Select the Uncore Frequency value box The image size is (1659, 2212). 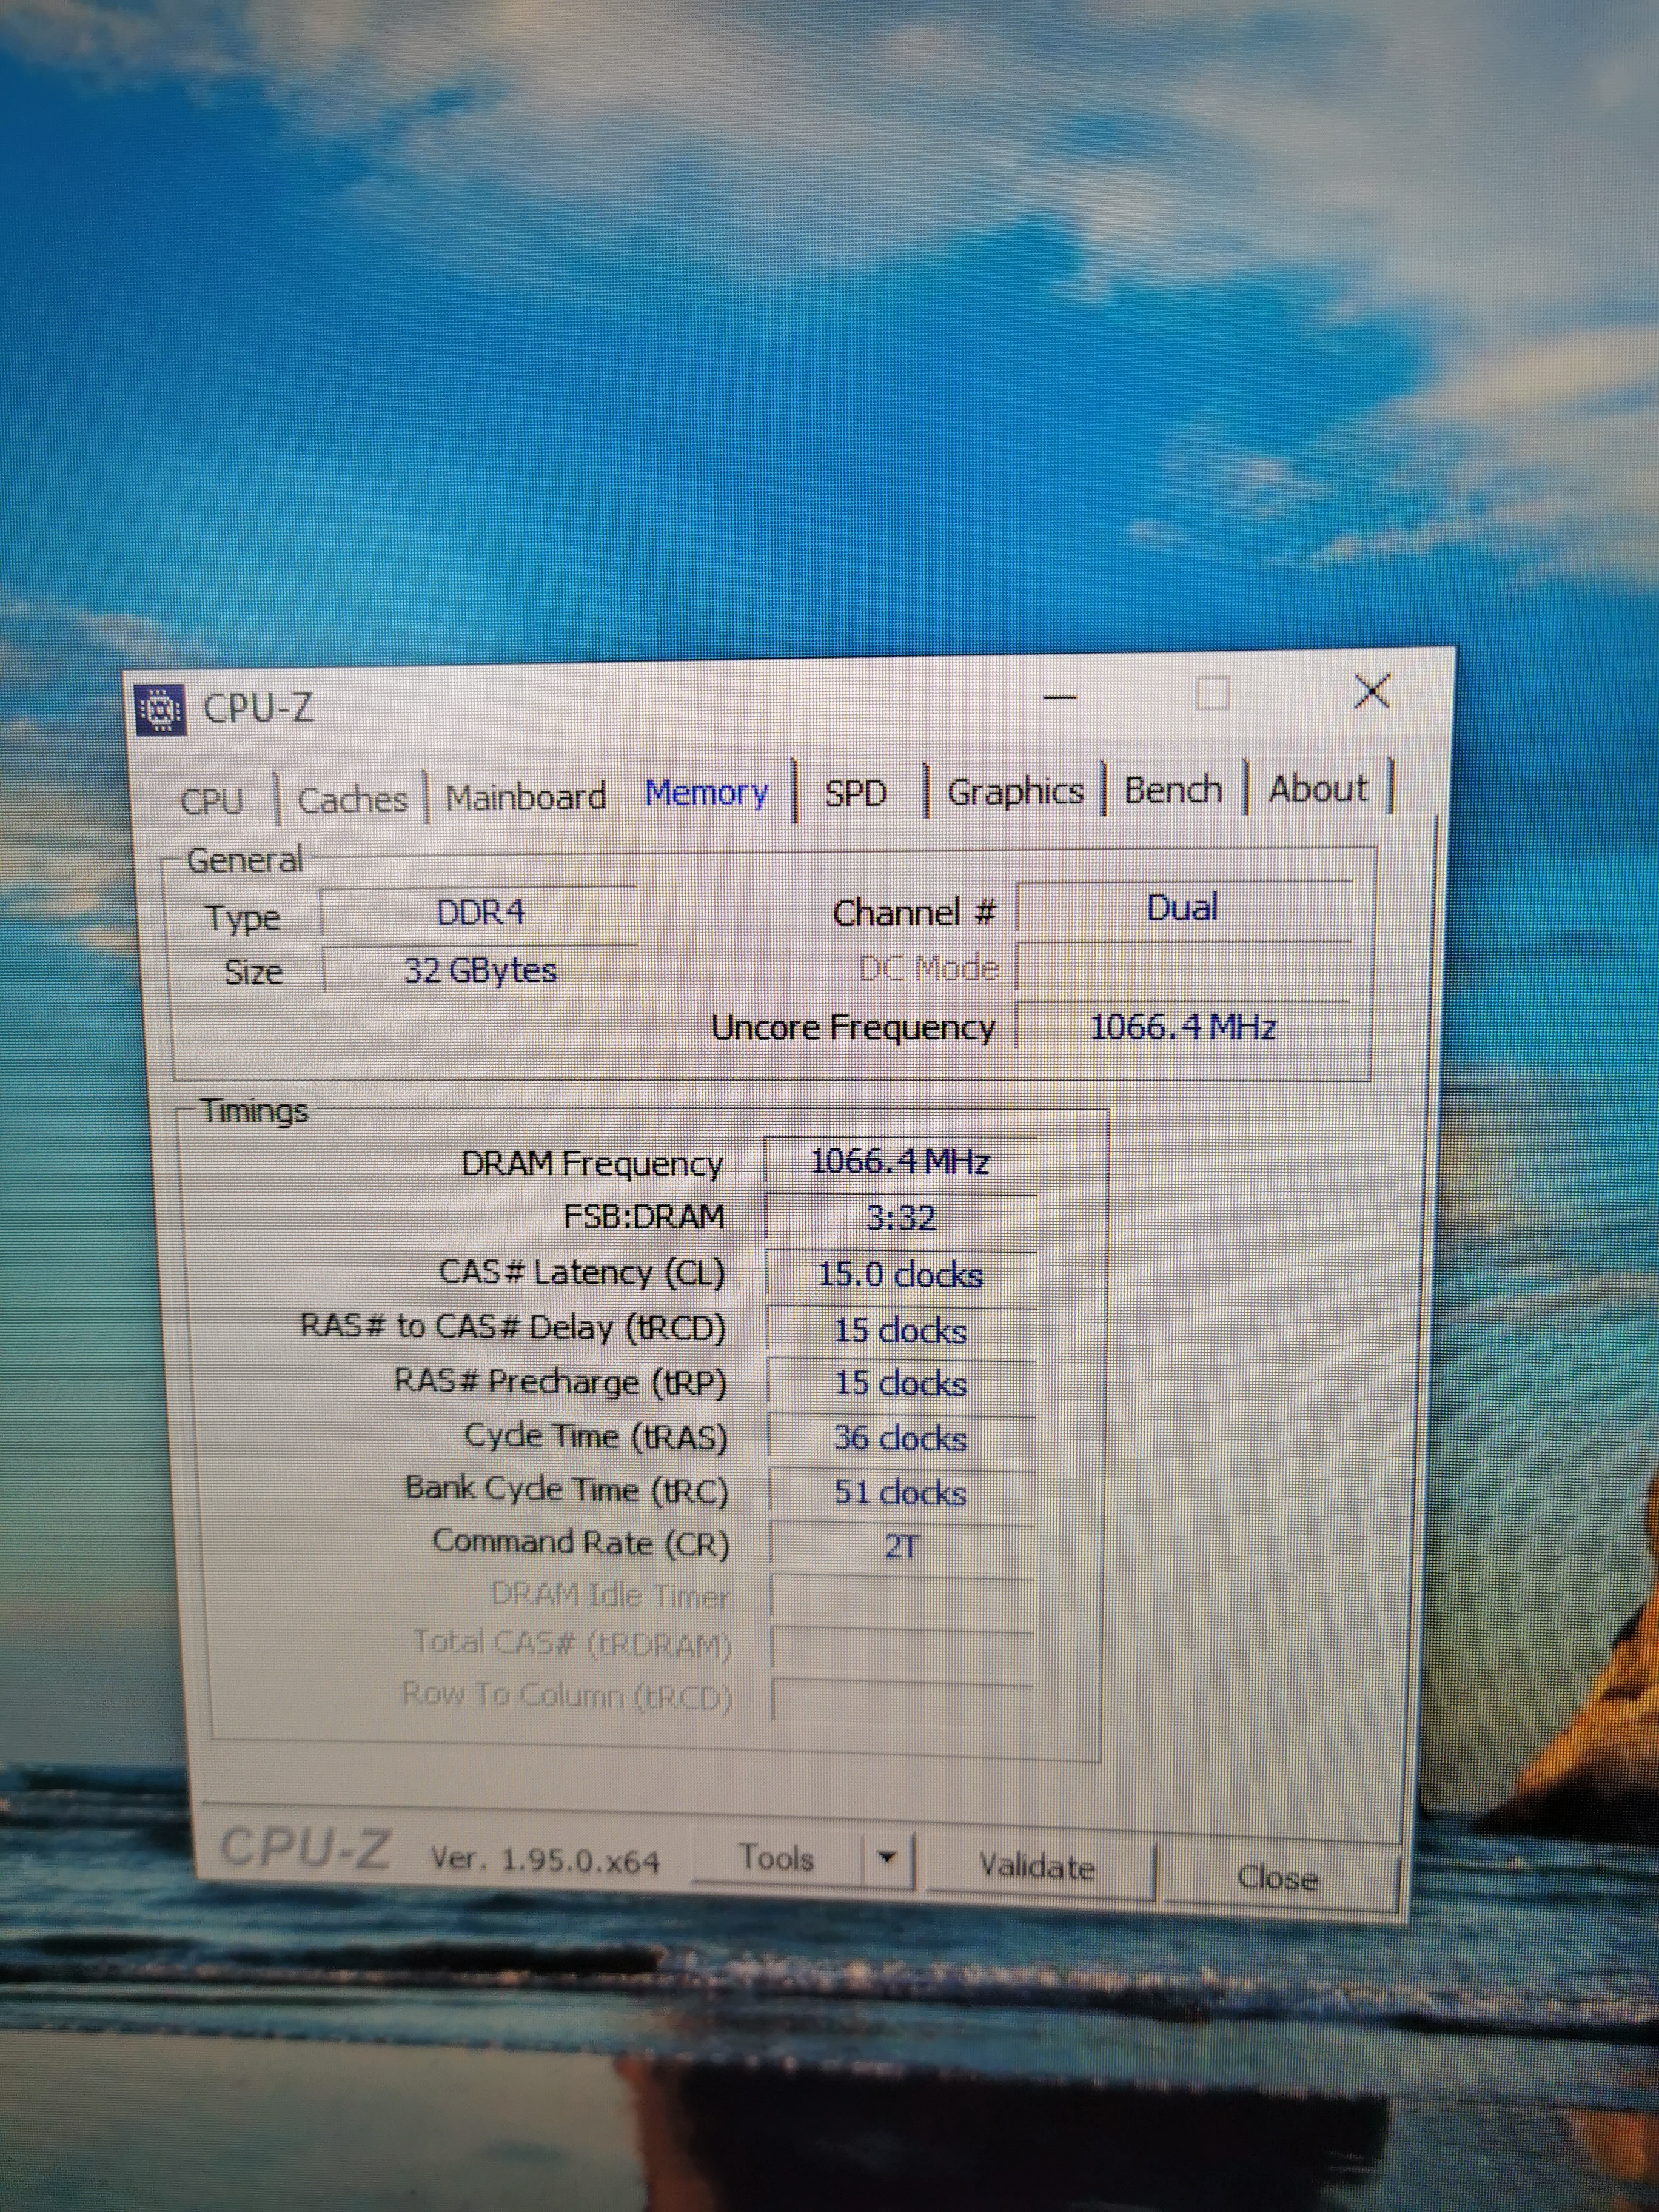[1182, 1027]
